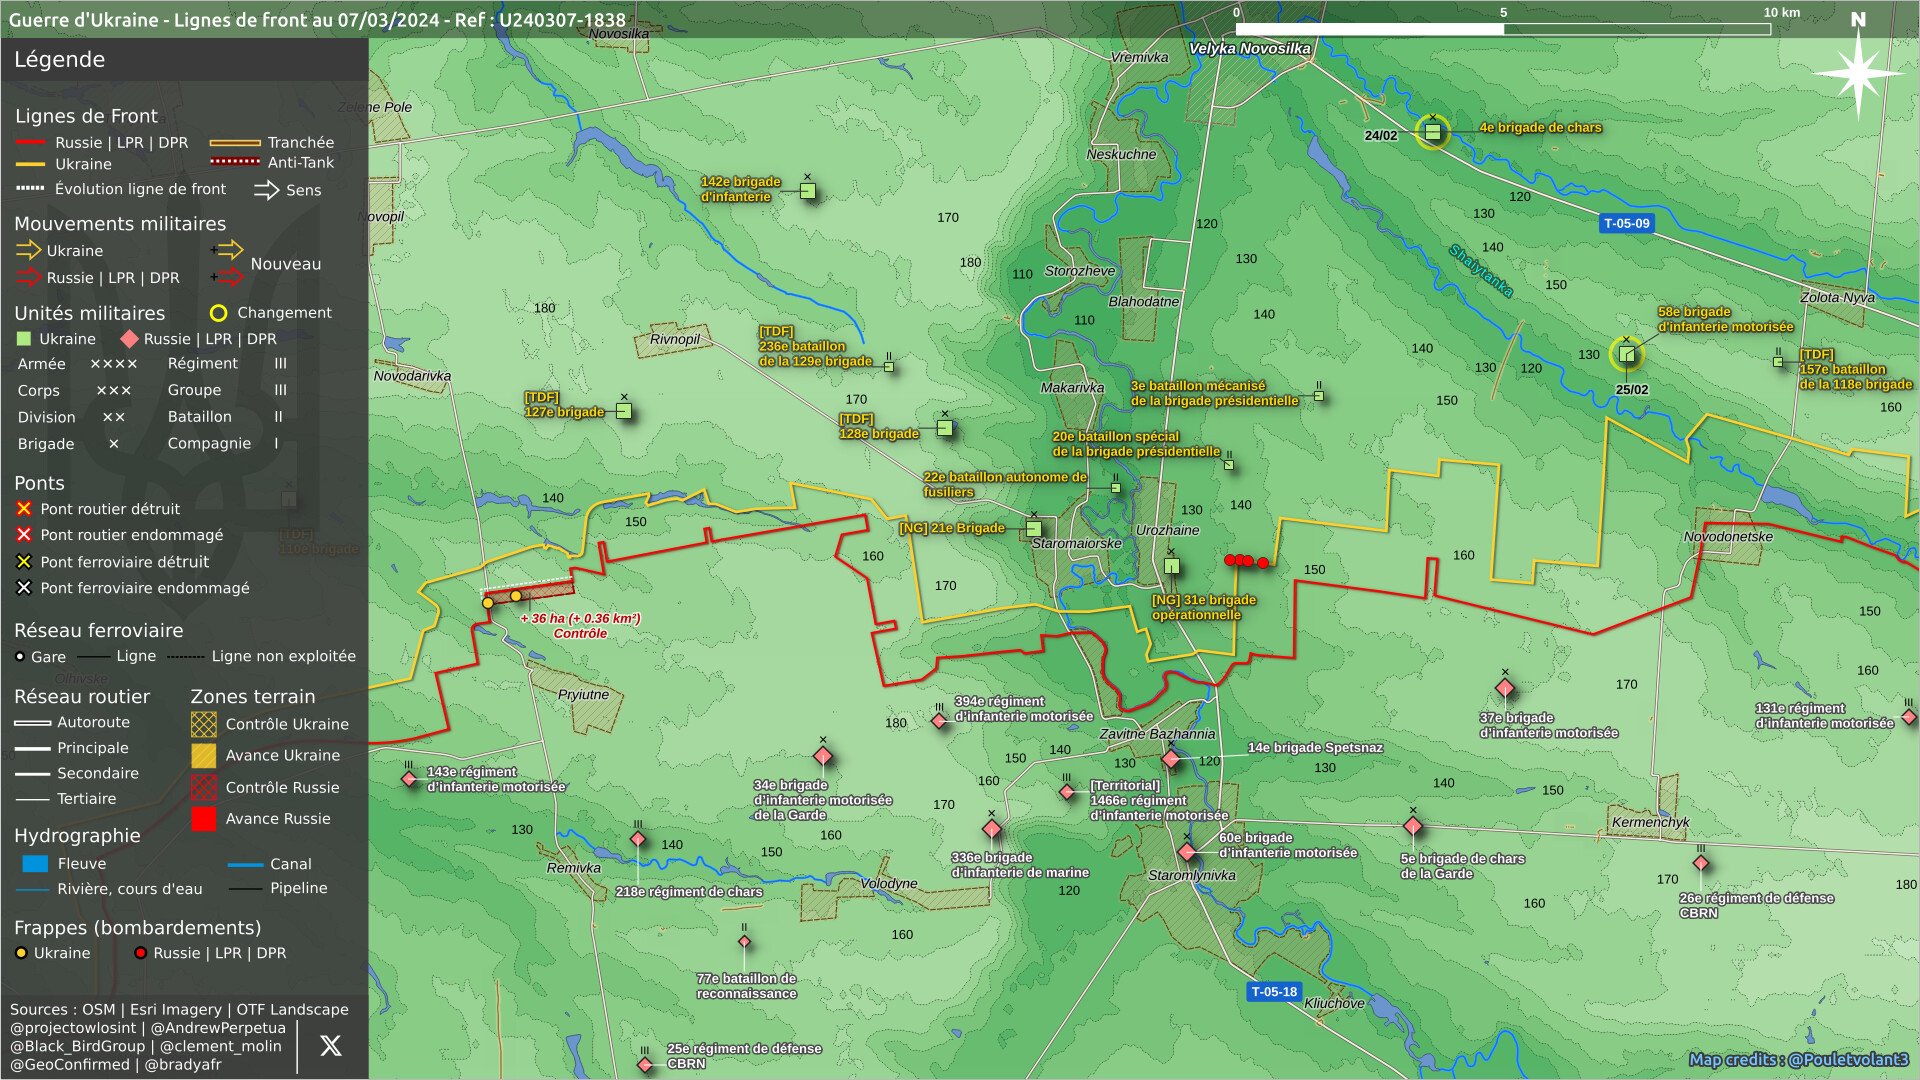
Task: Select the 58e brigade d'infanterie motorisée marker
Action: 1627,354
